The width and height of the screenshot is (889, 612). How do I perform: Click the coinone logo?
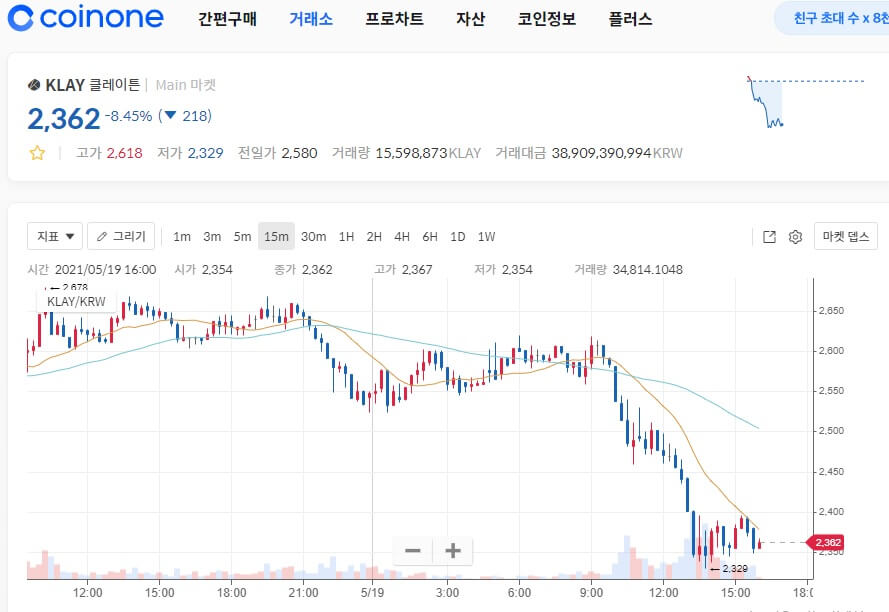pos(86,17)
